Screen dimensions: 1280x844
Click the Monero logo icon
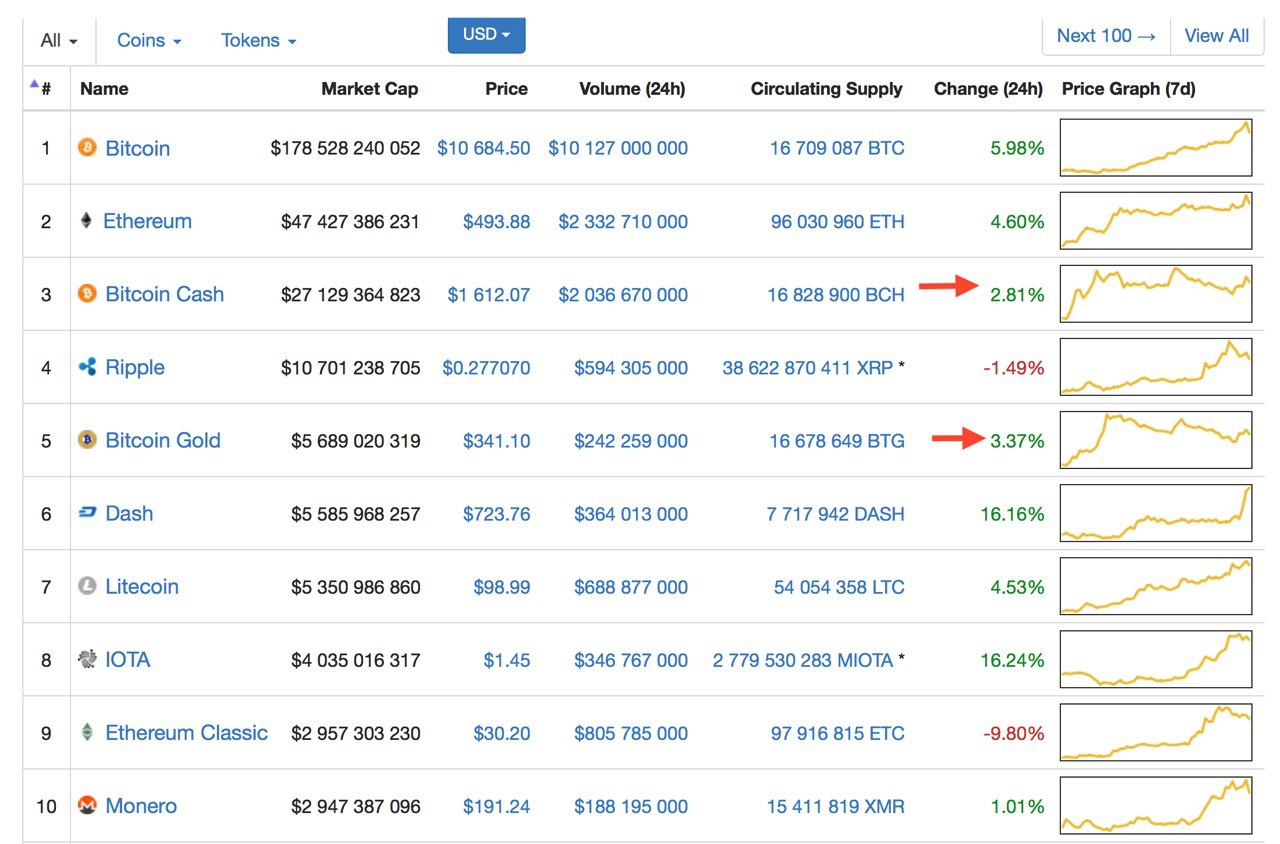(x=88, y=805)
